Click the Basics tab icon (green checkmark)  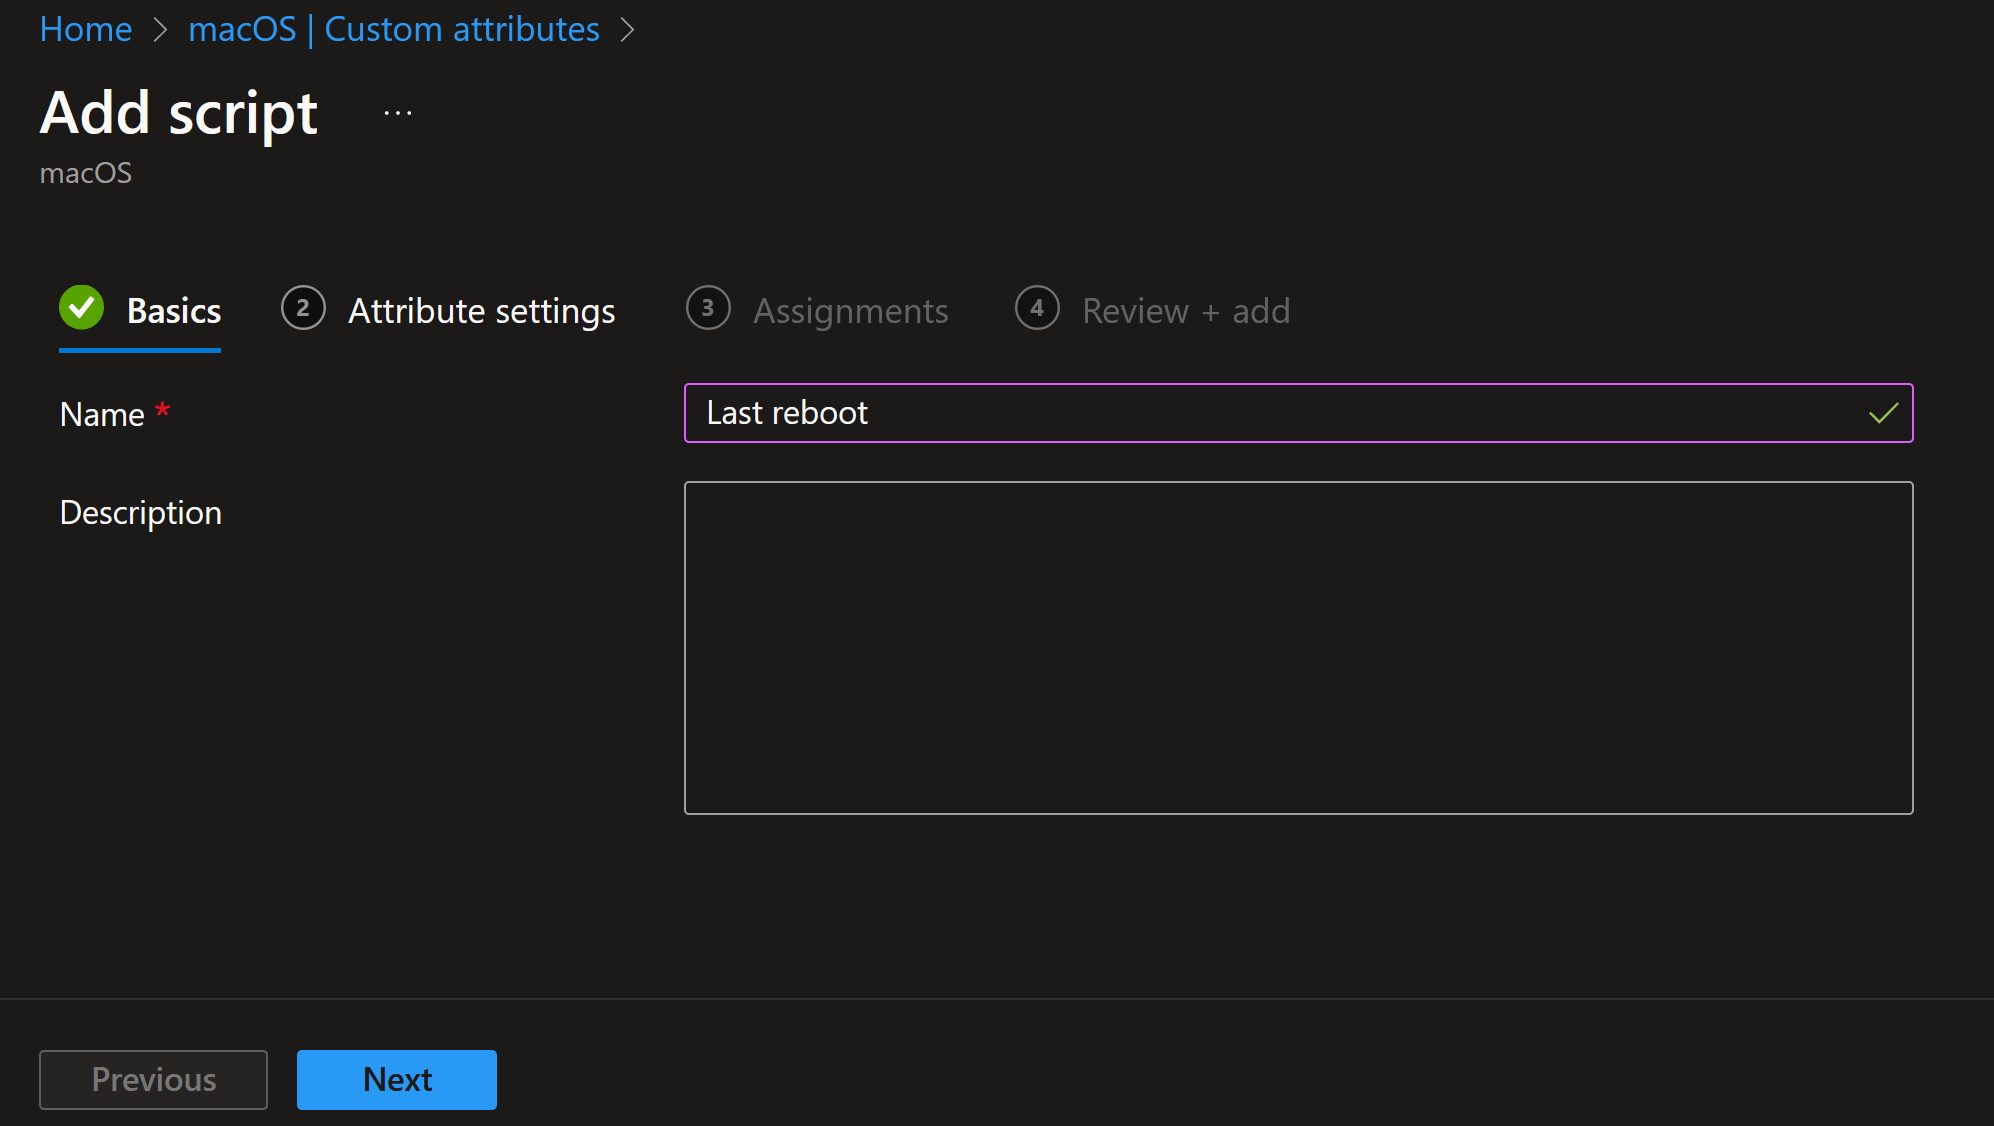pos(82,307)
